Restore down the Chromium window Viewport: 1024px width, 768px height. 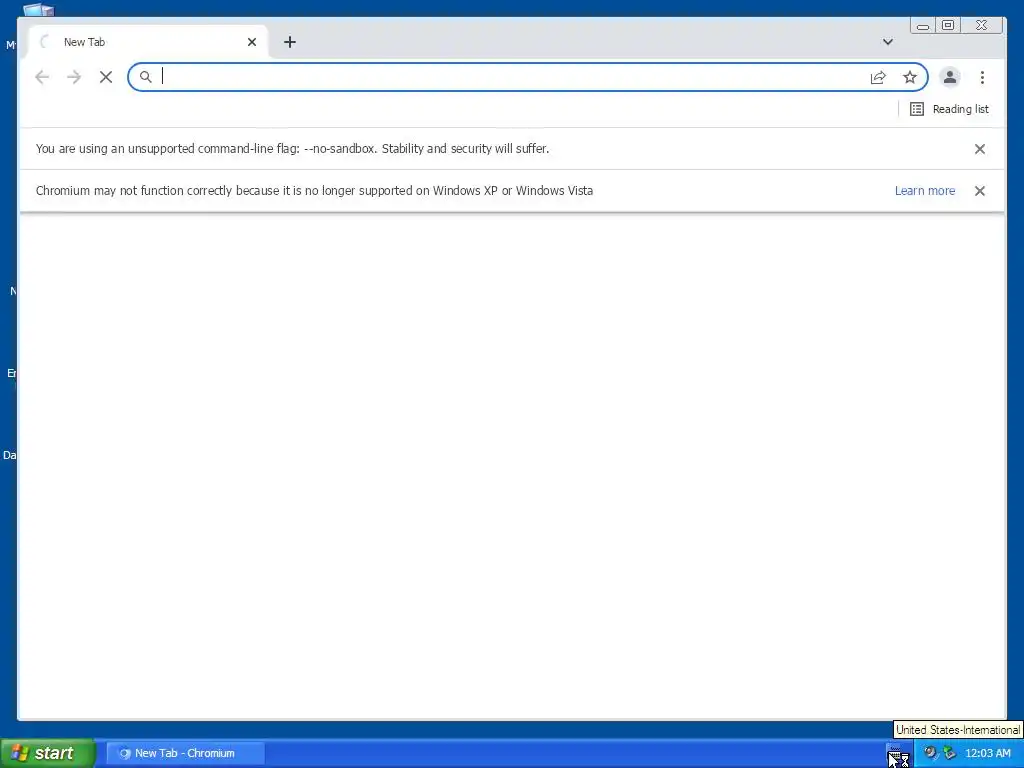tap(948, 25)
